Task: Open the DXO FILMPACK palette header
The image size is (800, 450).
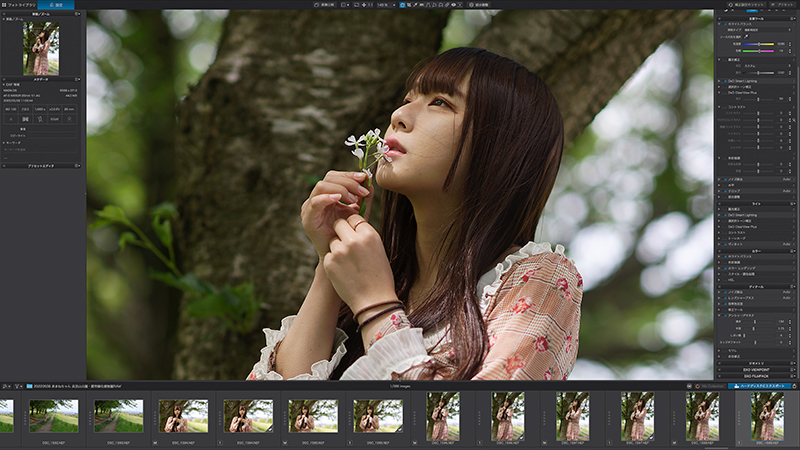Action: click(756, 376)
